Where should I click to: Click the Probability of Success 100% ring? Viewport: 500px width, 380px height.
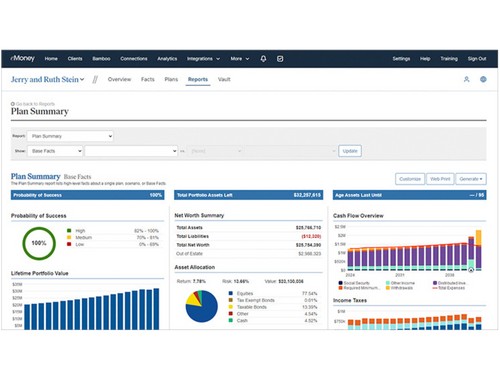coord(39,243)
